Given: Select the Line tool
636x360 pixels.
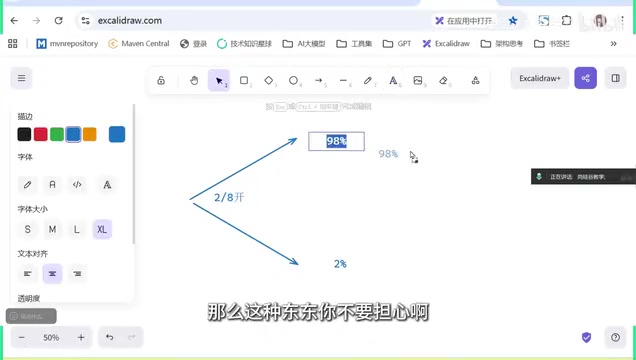Looking at the screenshot, I should coord(343,80).
